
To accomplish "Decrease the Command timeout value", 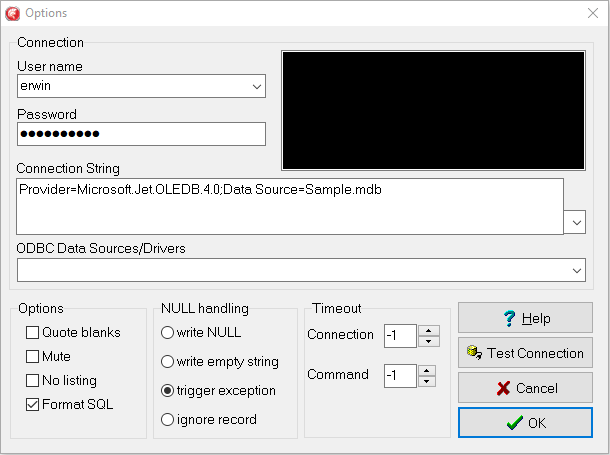I will point(427,381).
